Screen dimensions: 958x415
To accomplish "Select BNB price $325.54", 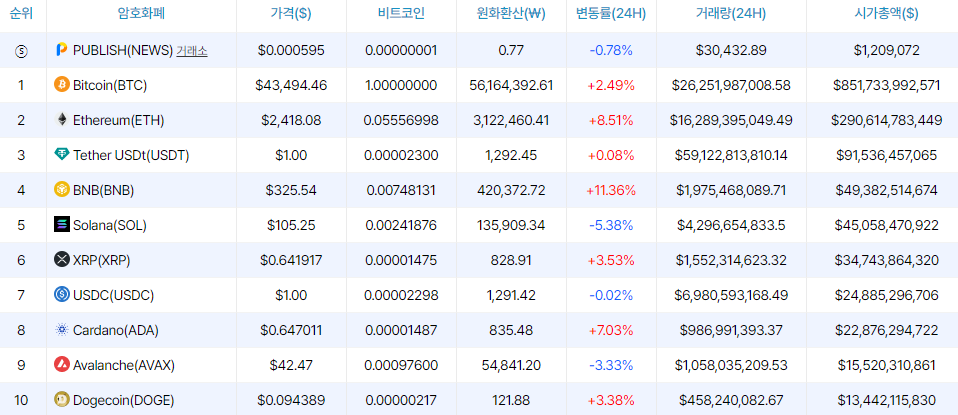I will pos(291,191).
